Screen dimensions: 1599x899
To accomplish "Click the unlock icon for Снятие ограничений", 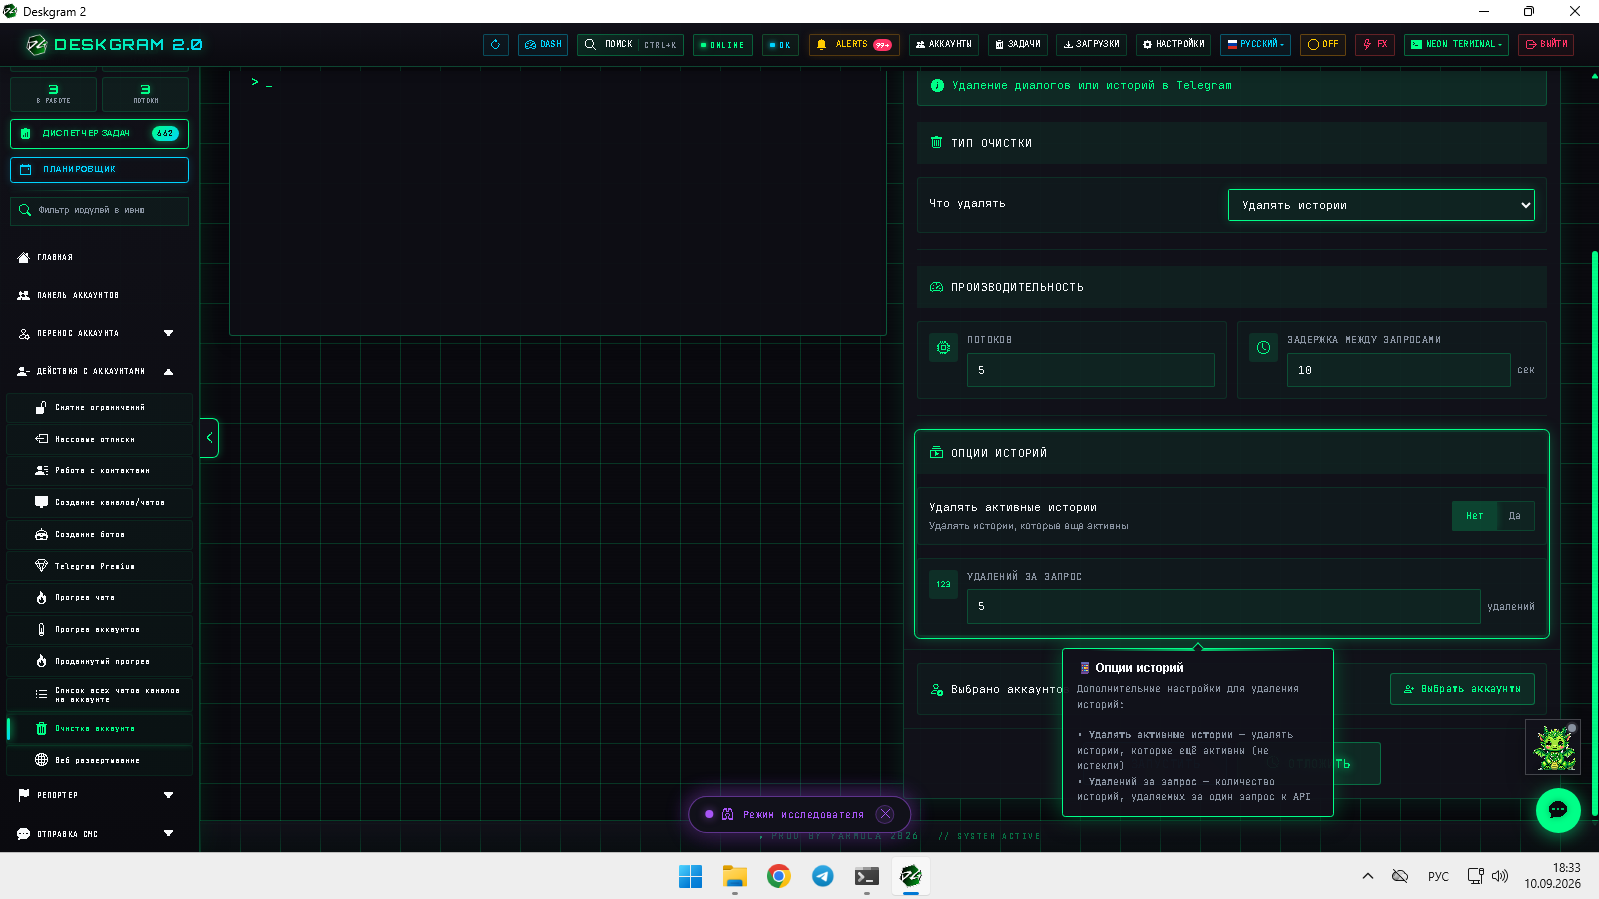I will 41,408.
